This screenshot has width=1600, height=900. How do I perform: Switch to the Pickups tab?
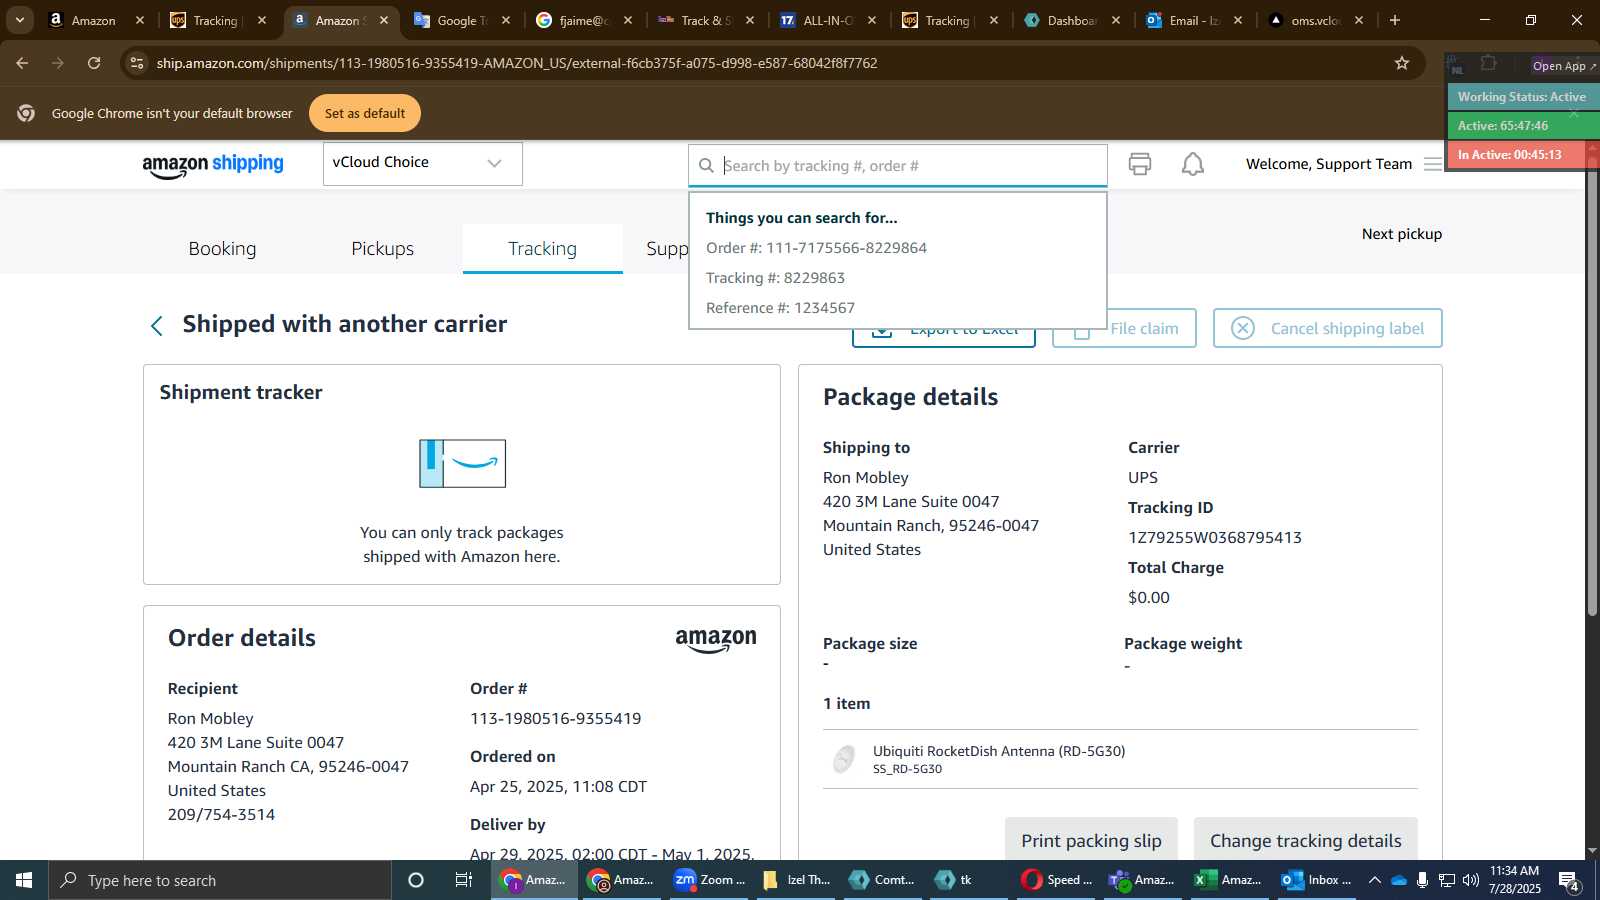pyautogui.click(x=382, y=249)
